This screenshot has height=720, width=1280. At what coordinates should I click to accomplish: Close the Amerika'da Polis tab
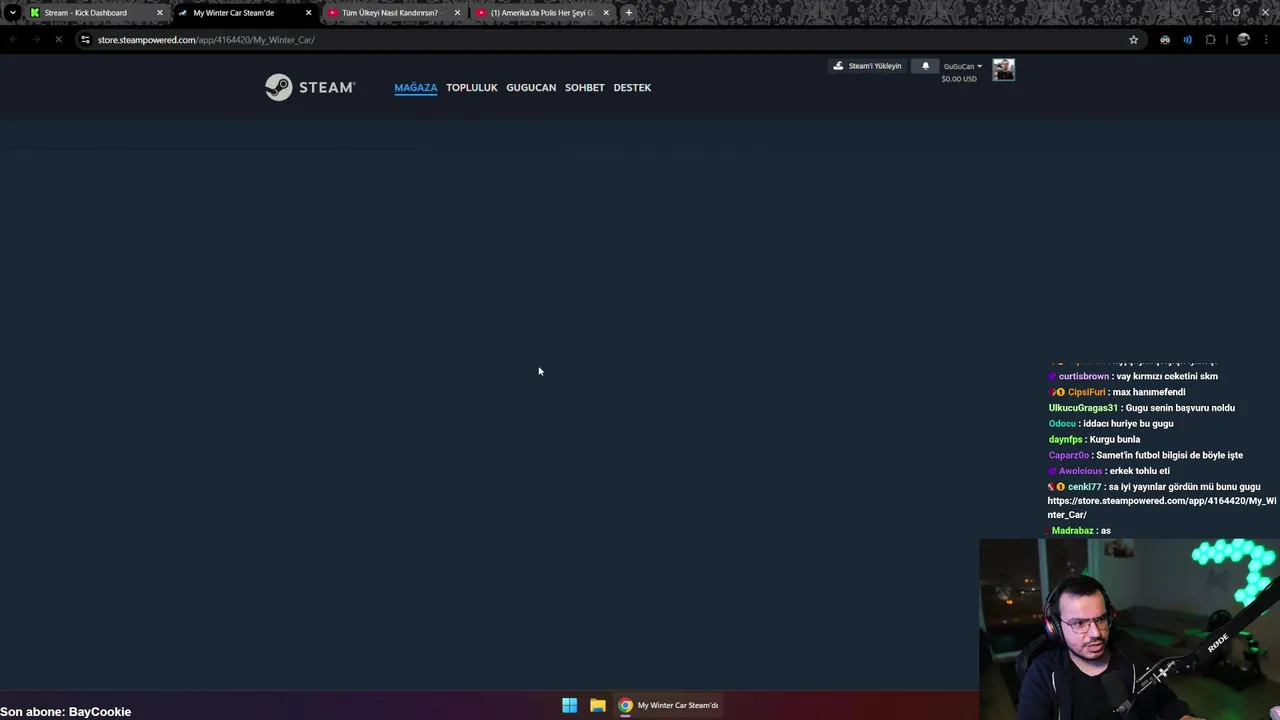pos(606,13)
